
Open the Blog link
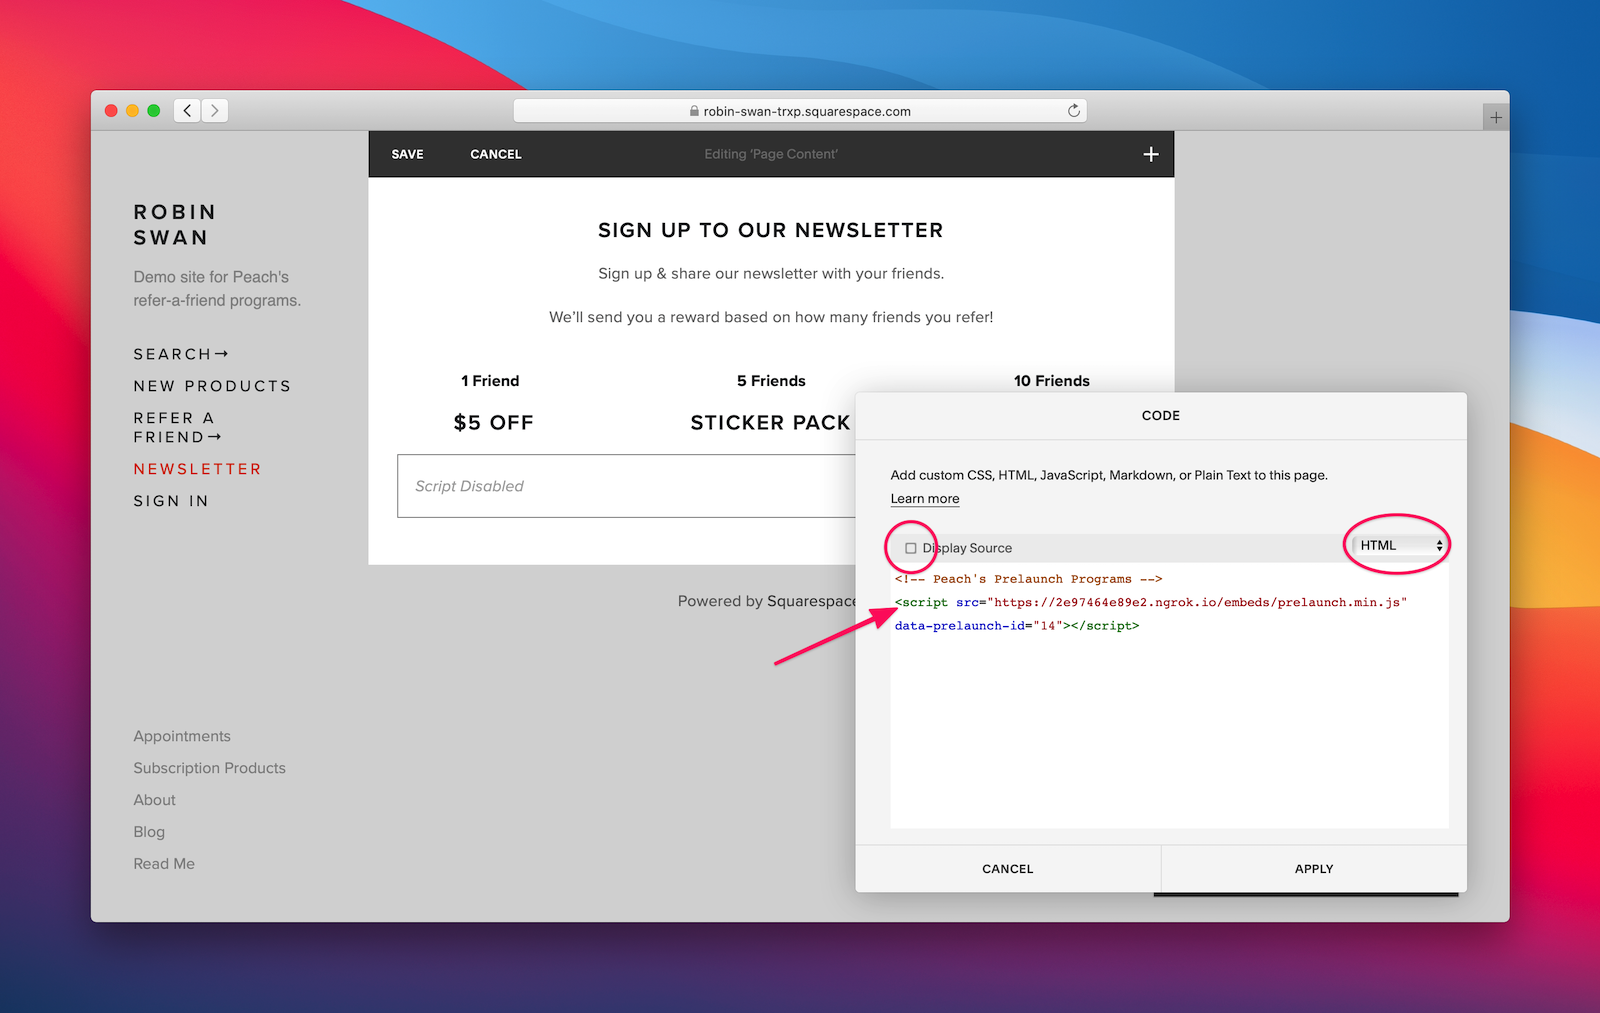149,832
